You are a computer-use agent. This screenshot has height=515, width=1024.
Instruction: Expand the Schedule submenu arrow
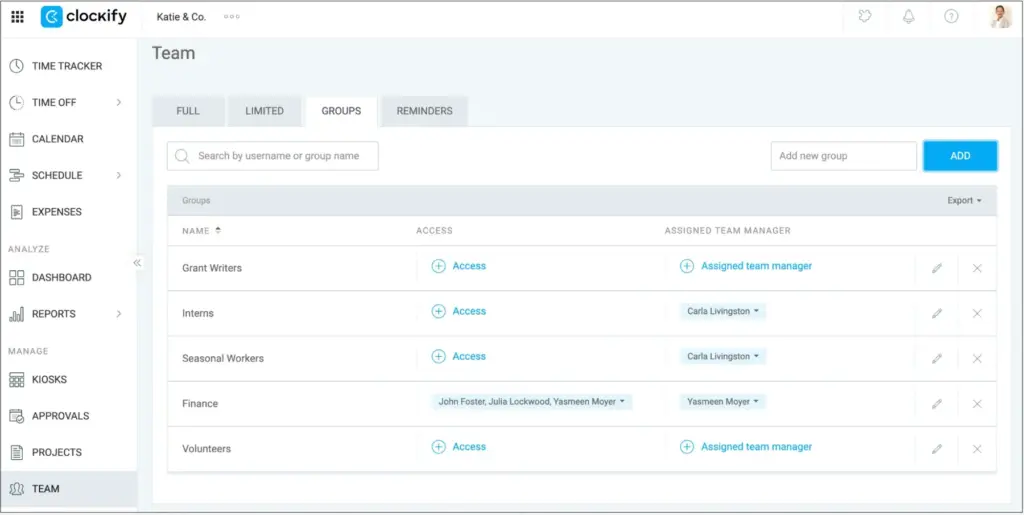(x=119, y=176)
